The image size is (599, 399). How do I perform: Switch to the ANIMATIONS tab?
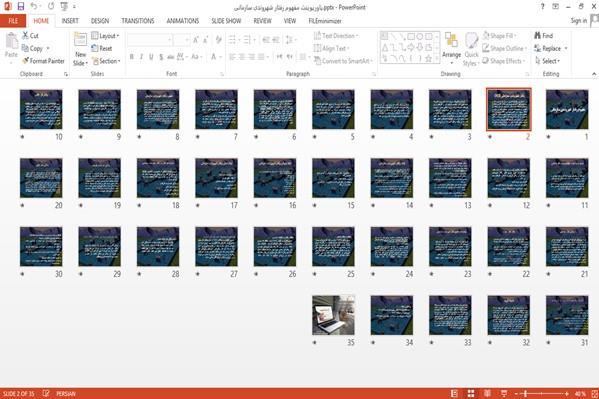(183, 21)
